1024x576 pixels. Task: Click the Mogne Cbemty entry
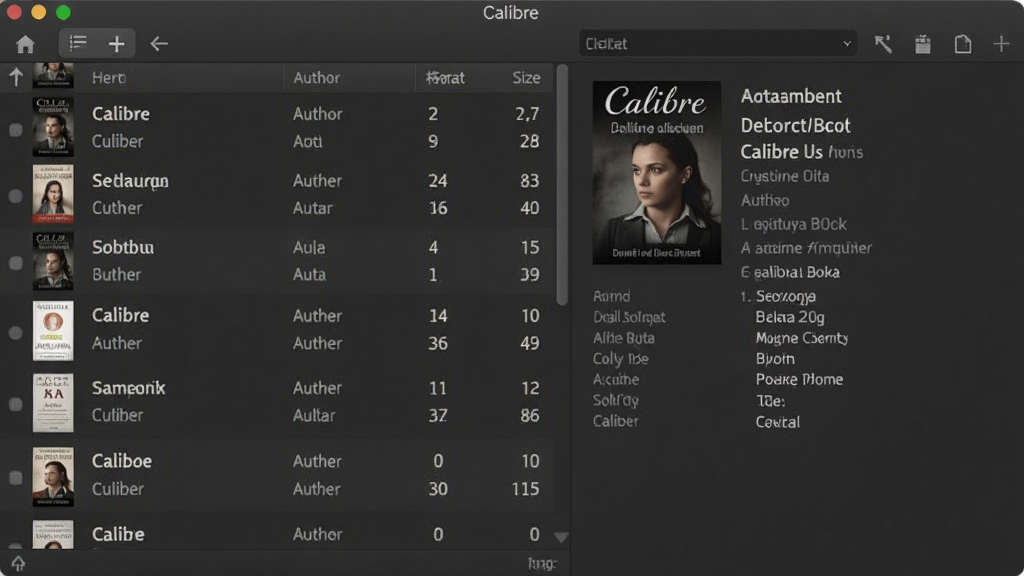coord(801,338)
